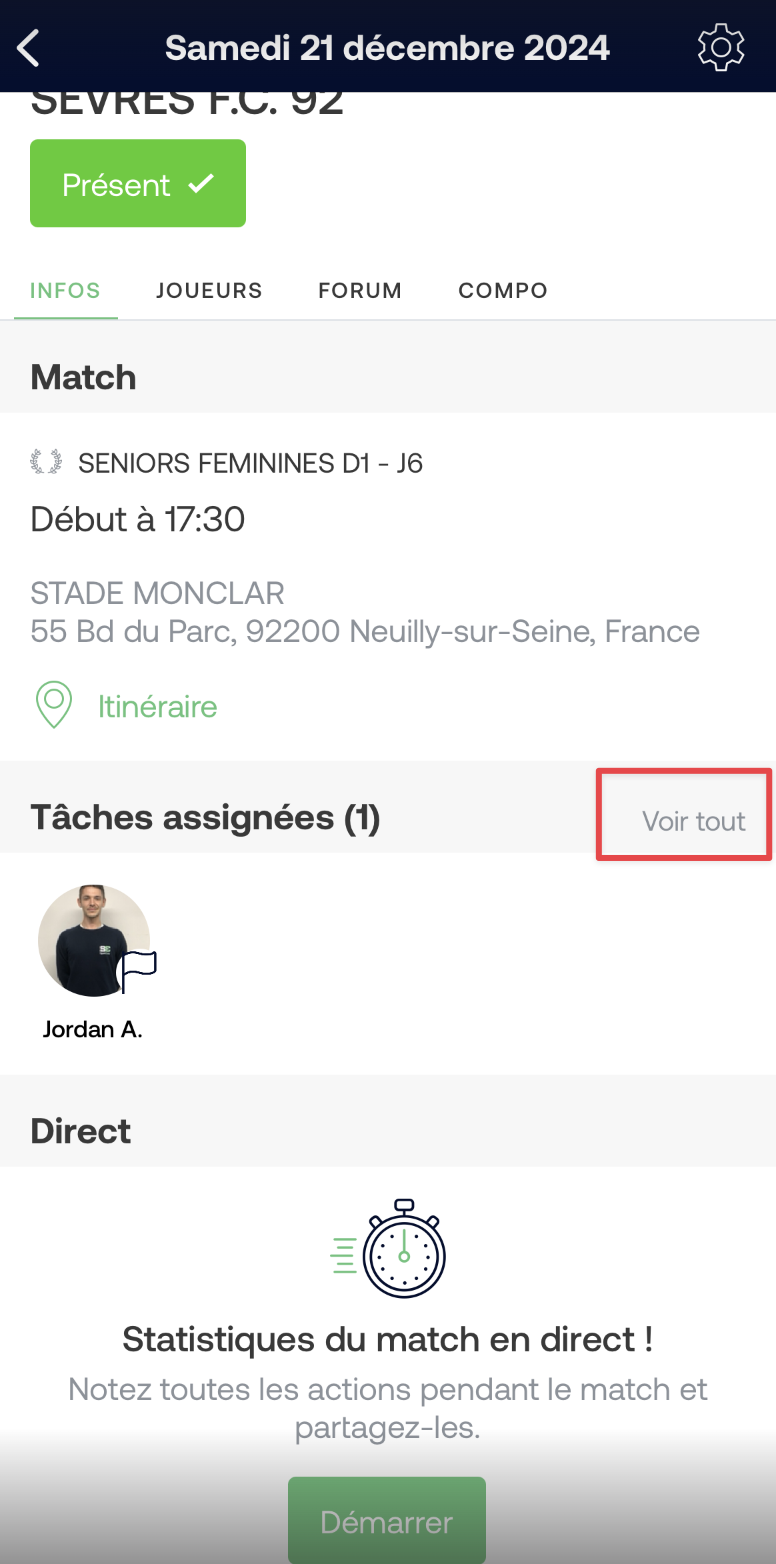The height and width of the screenshot is (1564, 776).
Task: Start live stats with Démarrer
Action: pyautogui.click(x=387, y=1521)
